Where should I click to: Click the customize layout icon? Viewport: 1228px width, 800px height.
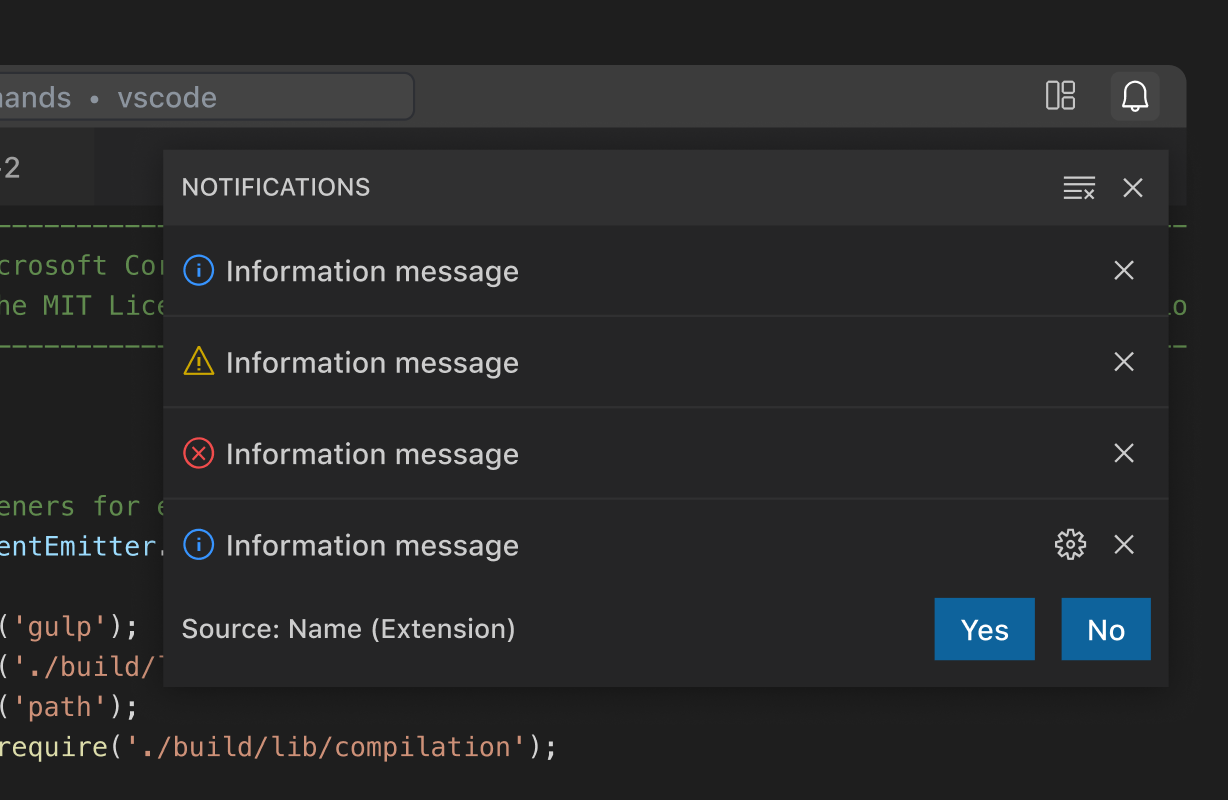click(x=1060, y=96)
